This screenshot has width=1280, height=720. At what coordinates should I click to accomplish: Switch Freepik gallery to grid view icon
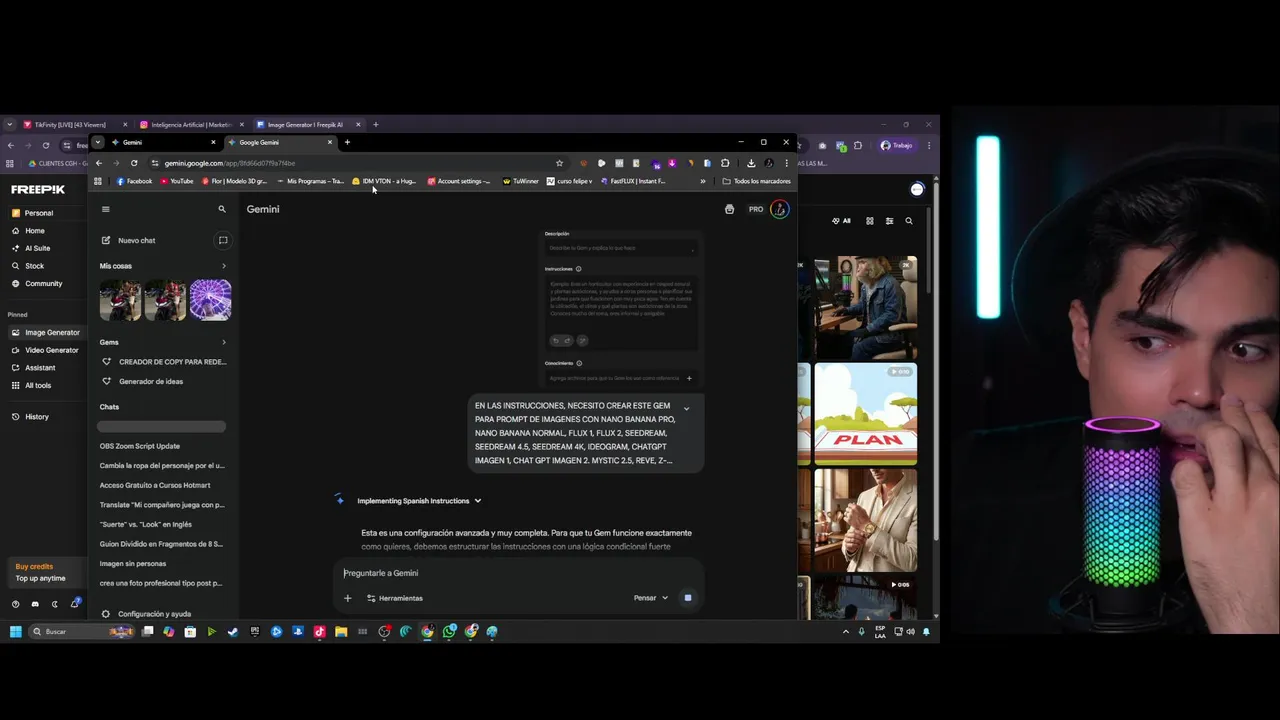(870, 221)
